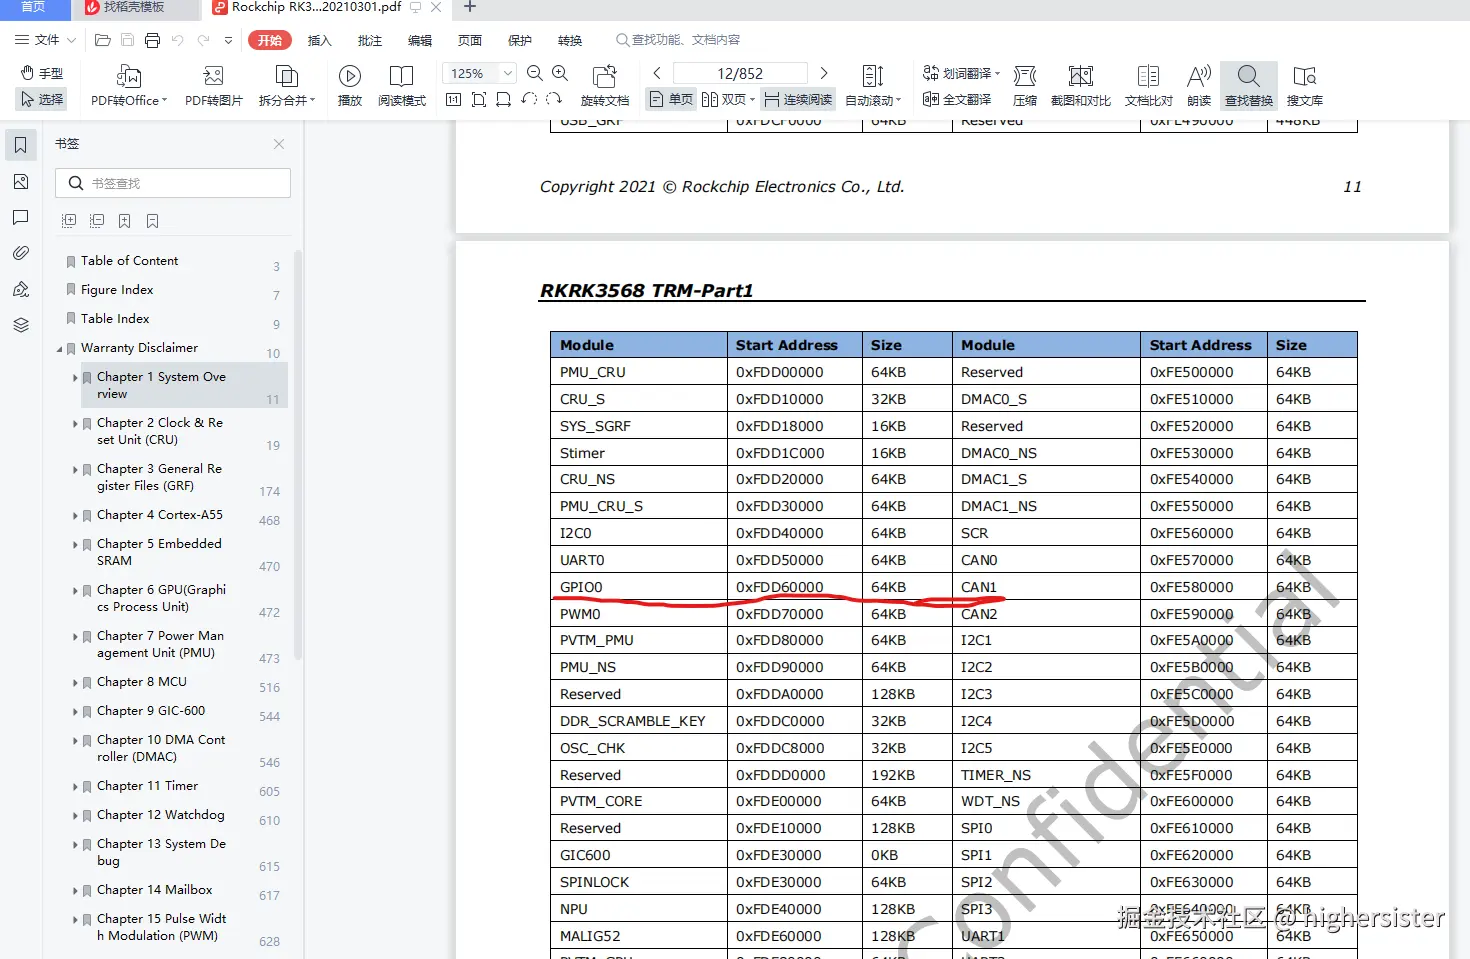The width and height of the screenshot is (1470, 959).
Task: Rotate the view clockwise
Action: (554, 99)
